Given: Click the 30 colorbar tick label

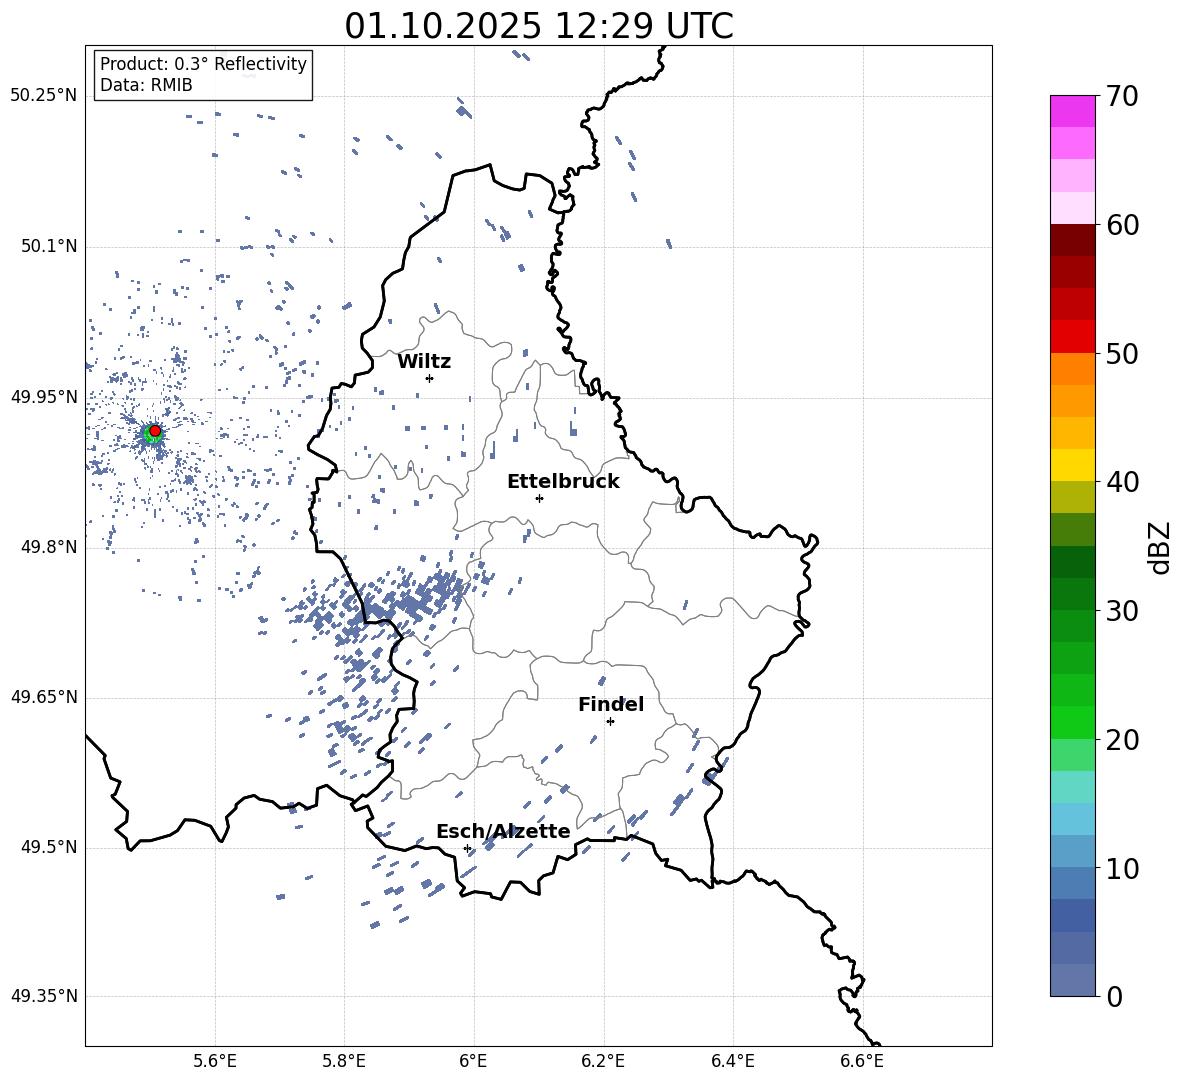Looking at the screenshot, I should click(1122, 611).
